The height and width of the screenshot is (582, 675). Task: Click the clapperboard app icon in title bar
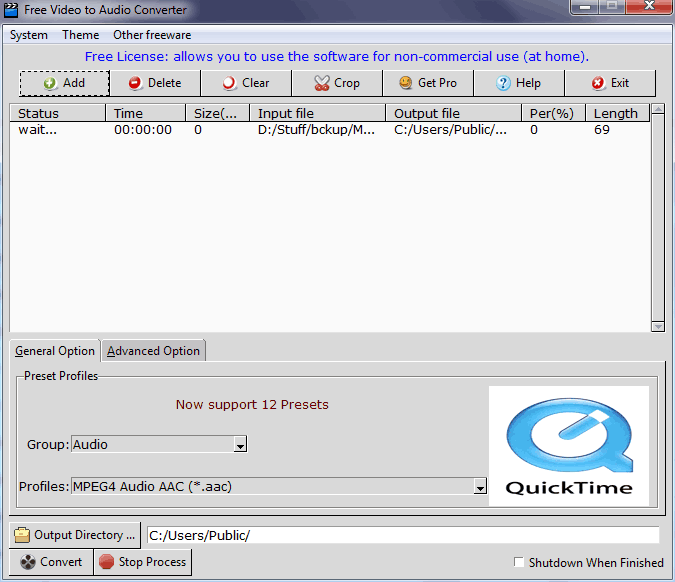[11, 9]
